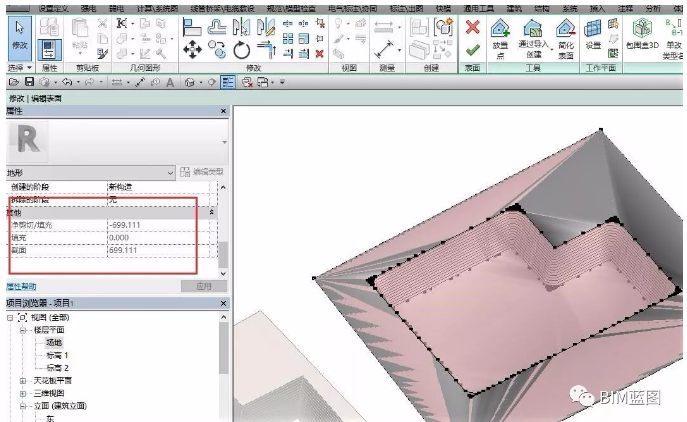This screenshot has height=422, width=687.
Task: Select the 标高 1 view in the project browser
Action: click(x=57, y=355)
